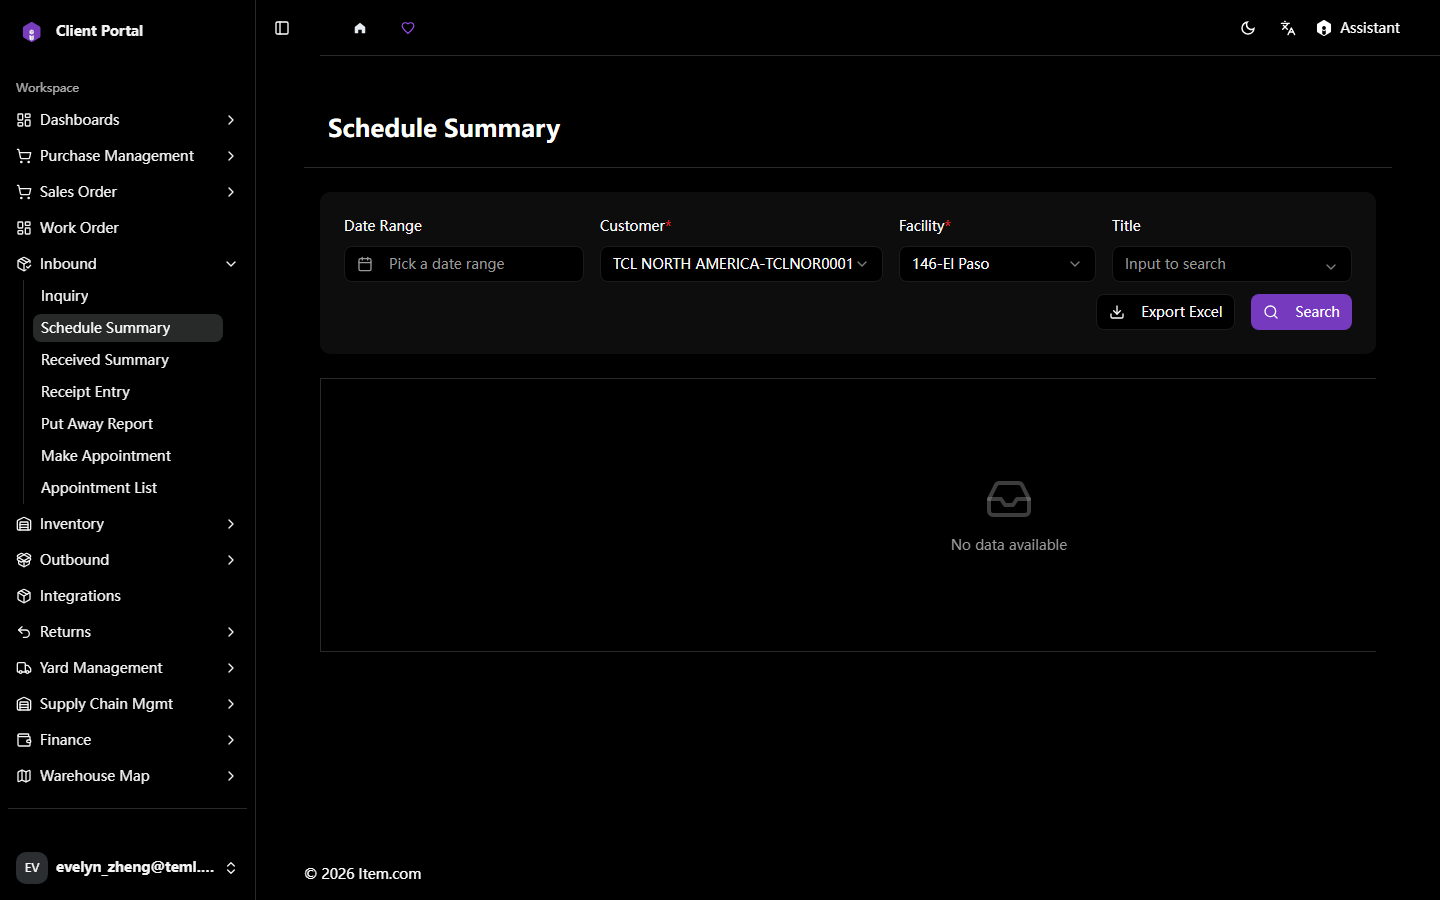Viewport: 1440px width, 900px height.
Task: Open the Facility 146-El Paso dropdown
Action: click(997, 264)
